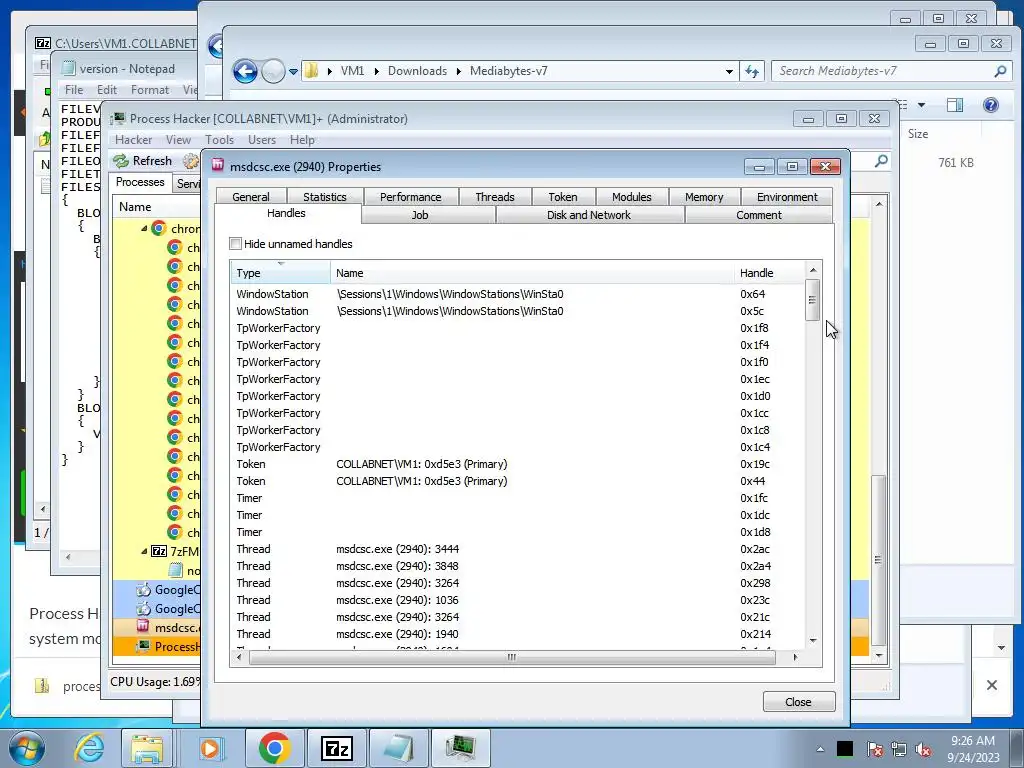Click the handles list vertical scrollbar thumb
Image resolution: width=1024 pixels, height=768 pixels.
(x=812, y=300)
